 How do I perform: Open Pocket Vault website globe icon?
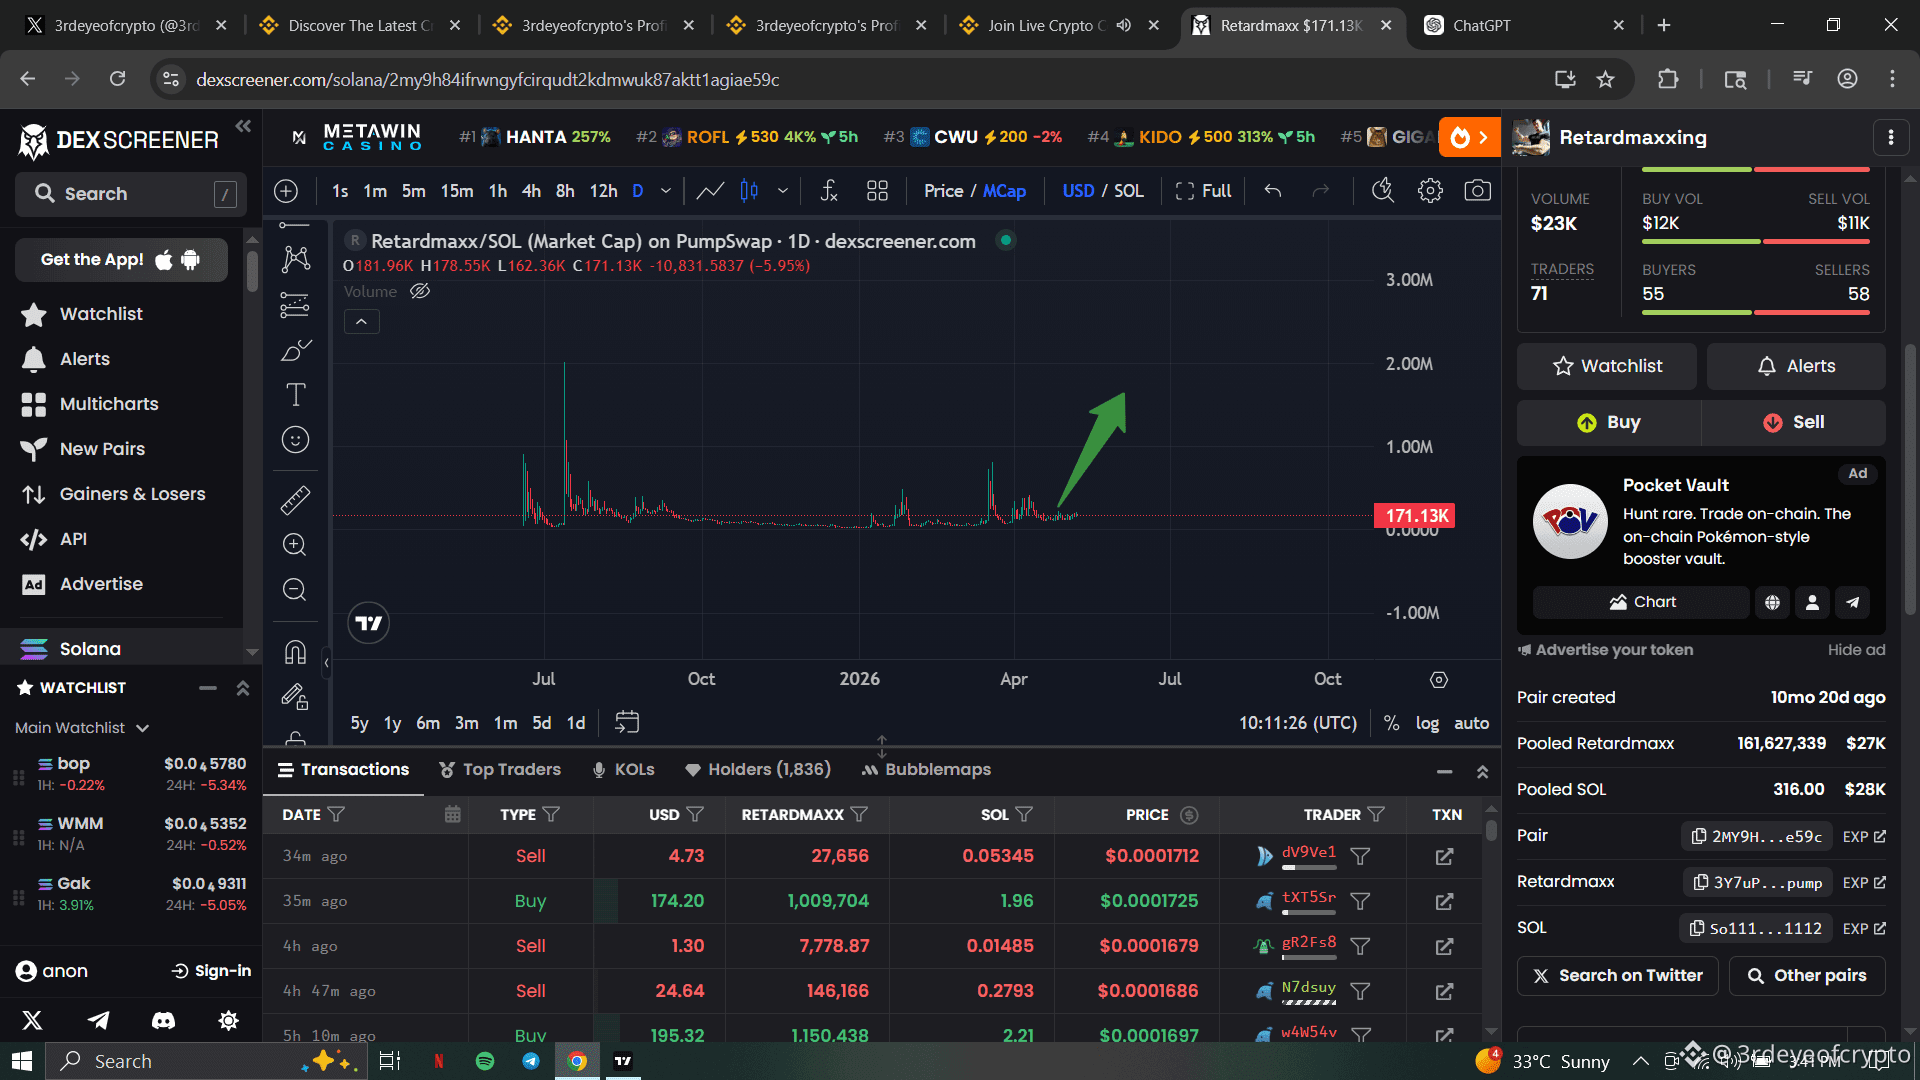click(x=1772, y=602)
